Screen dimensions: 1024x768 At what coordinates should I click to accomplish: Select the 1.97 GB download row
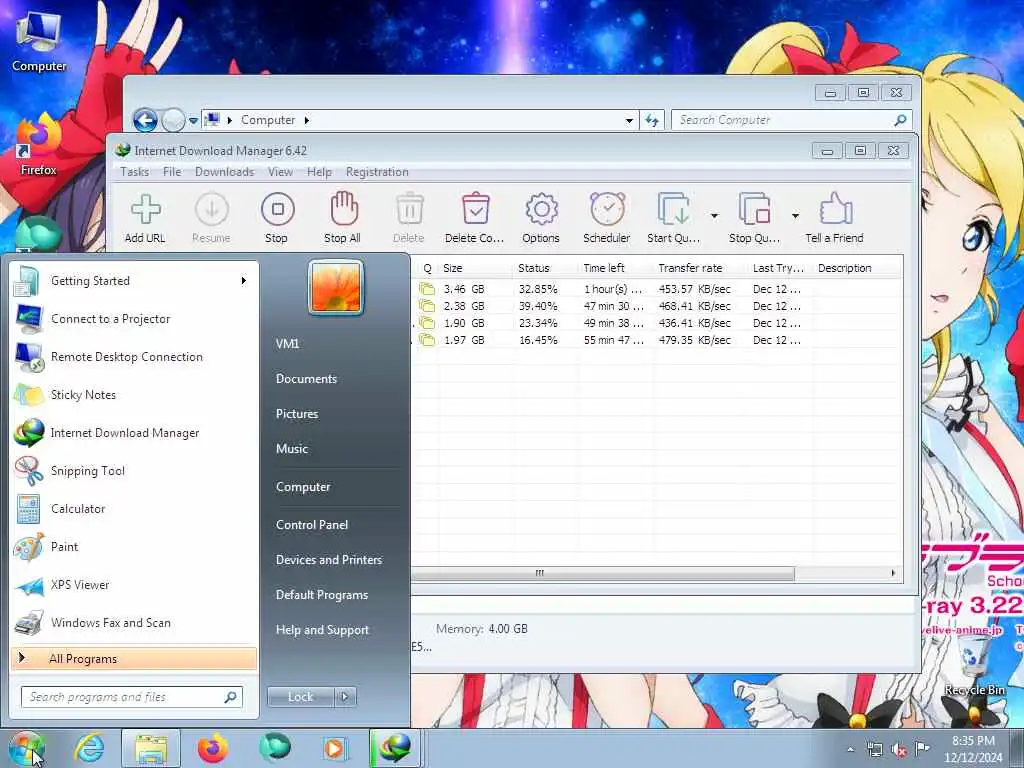pyautogui.click(x=656, y=340)
